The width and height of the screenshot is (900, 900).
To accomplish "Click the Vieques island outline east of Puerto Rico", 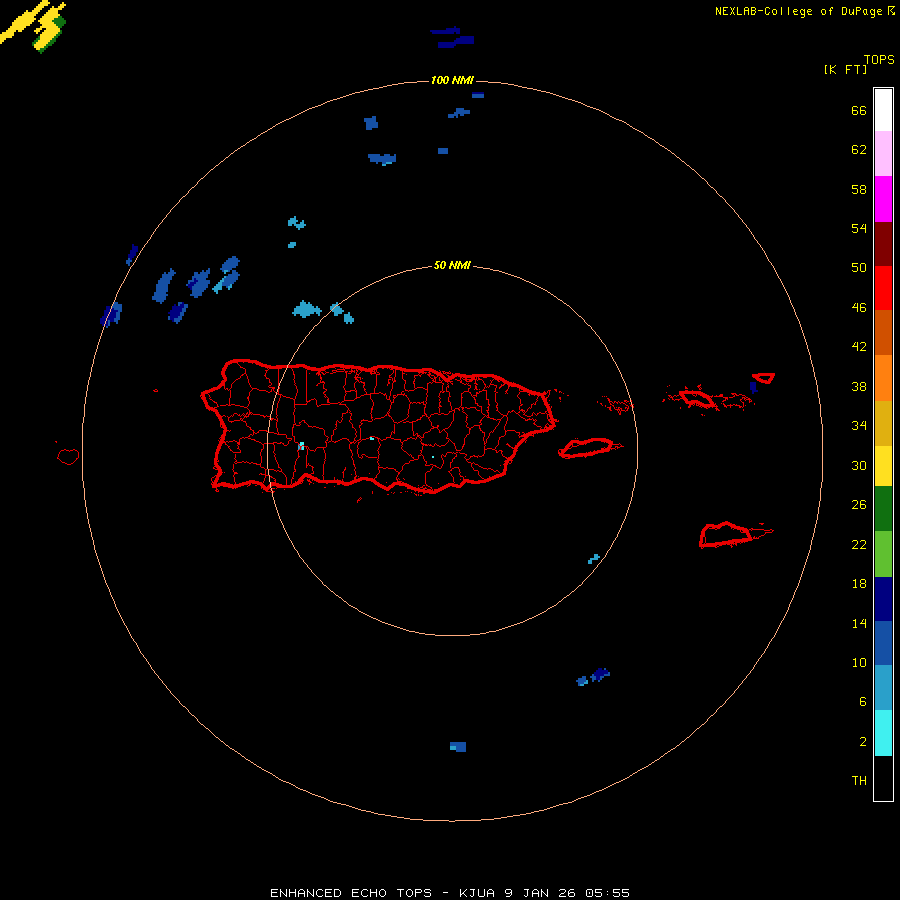I will coord(589,448).
